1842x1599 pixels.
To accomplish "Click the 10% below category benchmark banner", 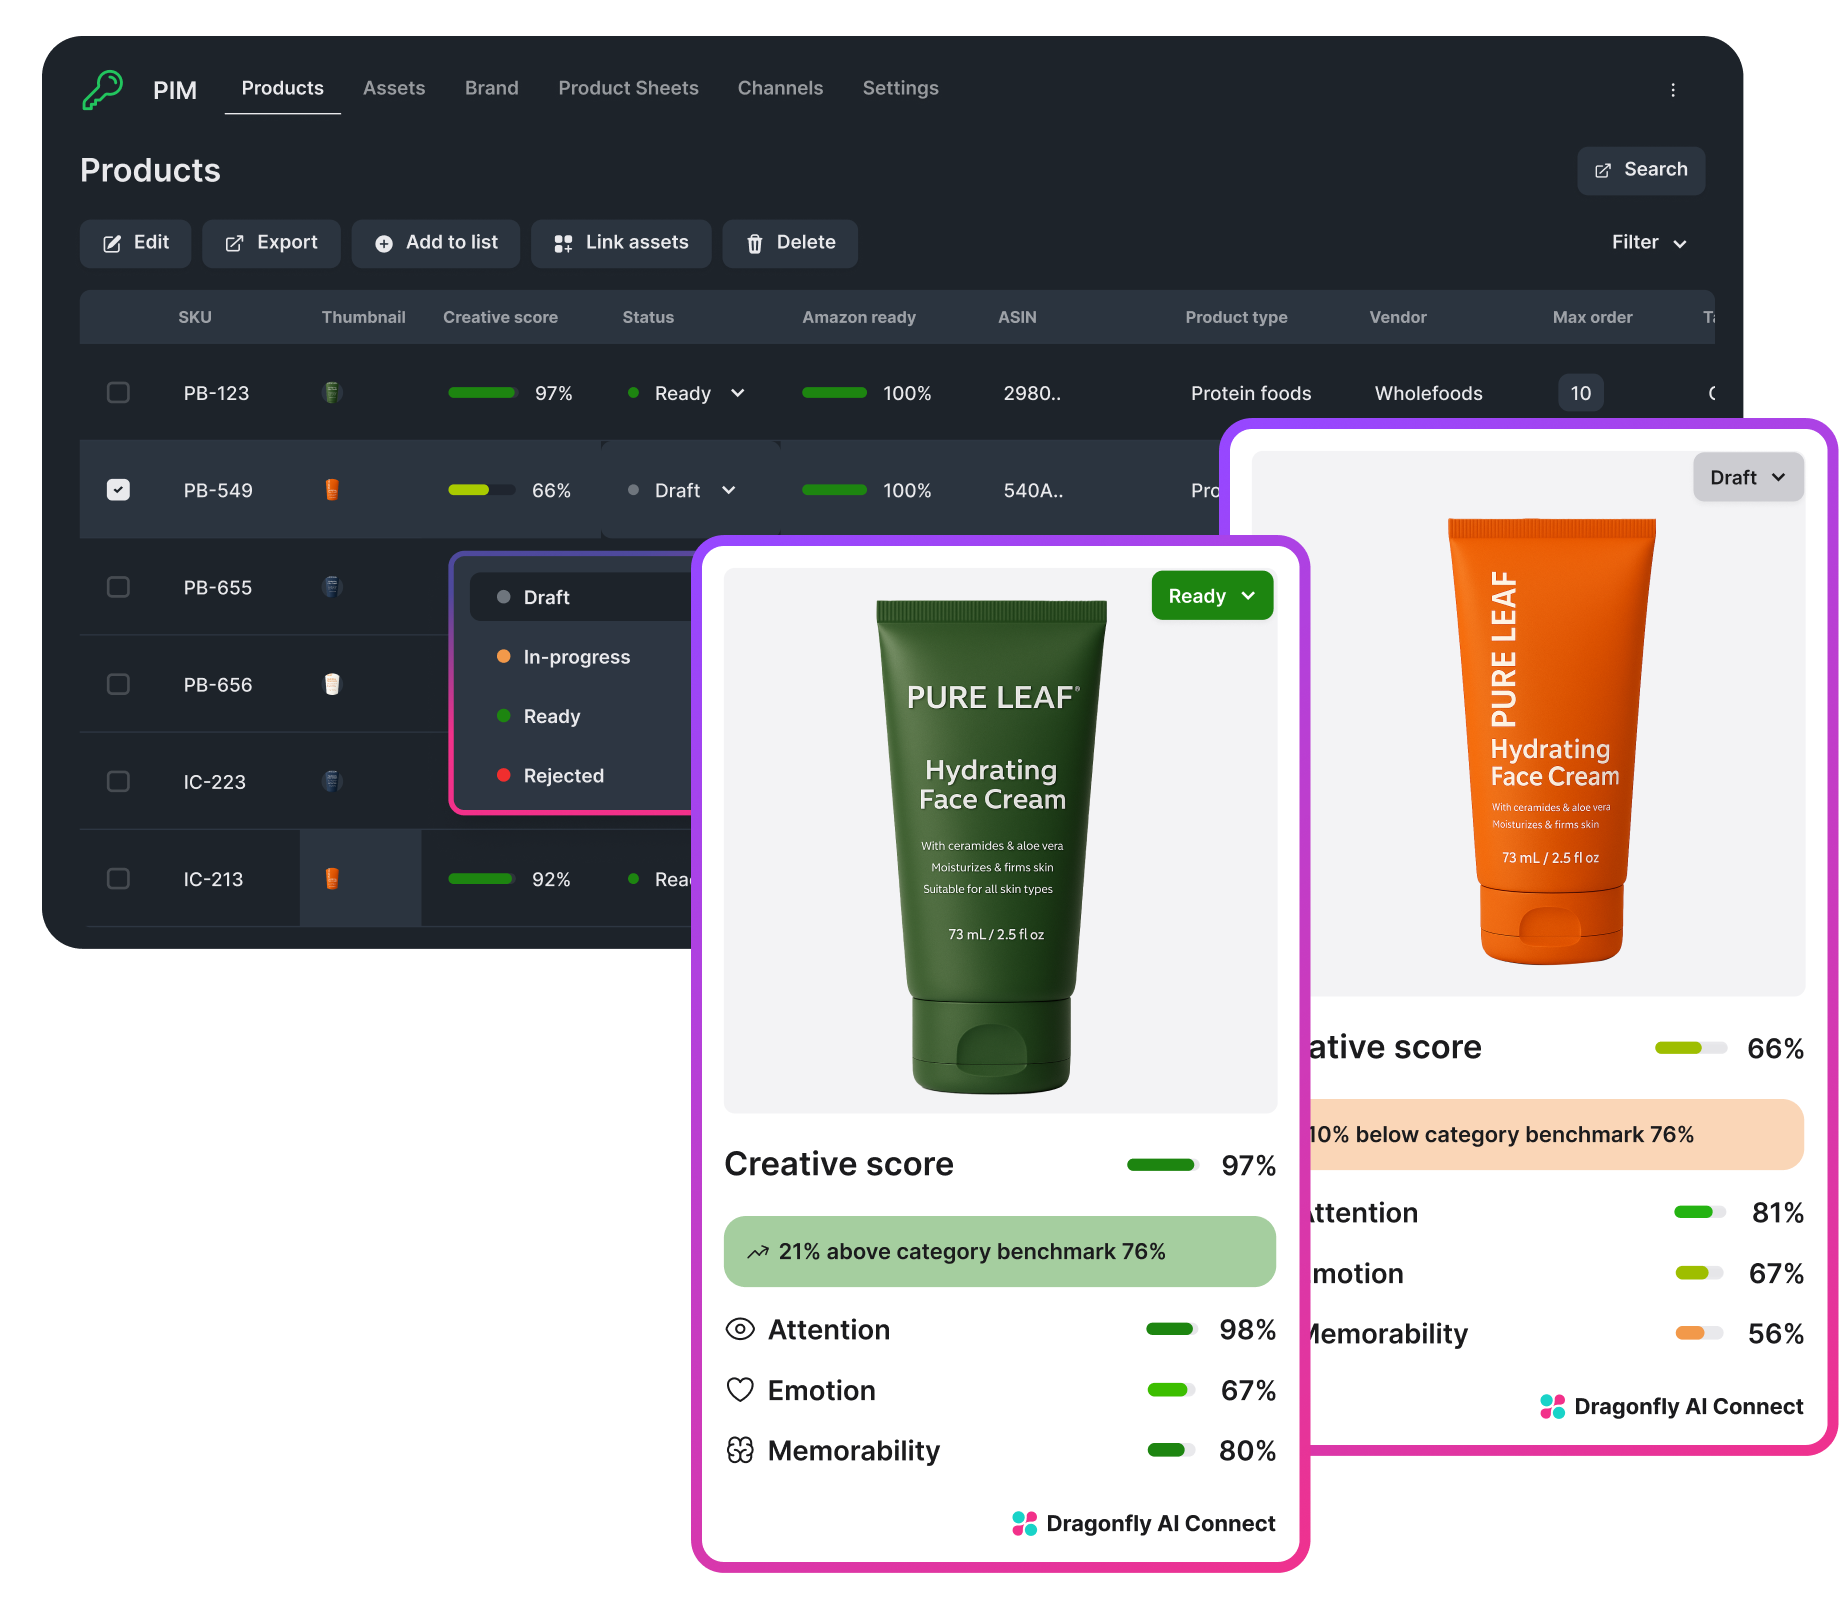I will [x=1555, y=1135].
